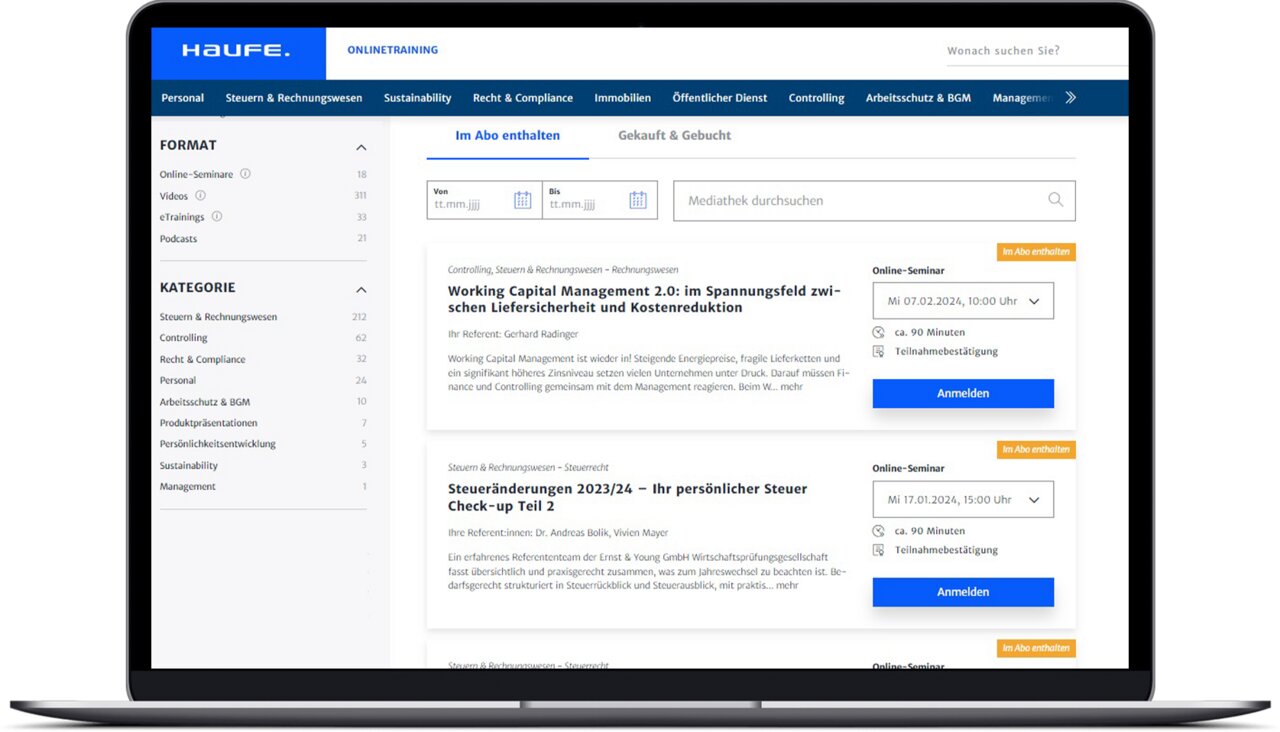
Task: Open the Von date calendar icon
Action: point(522,200)
